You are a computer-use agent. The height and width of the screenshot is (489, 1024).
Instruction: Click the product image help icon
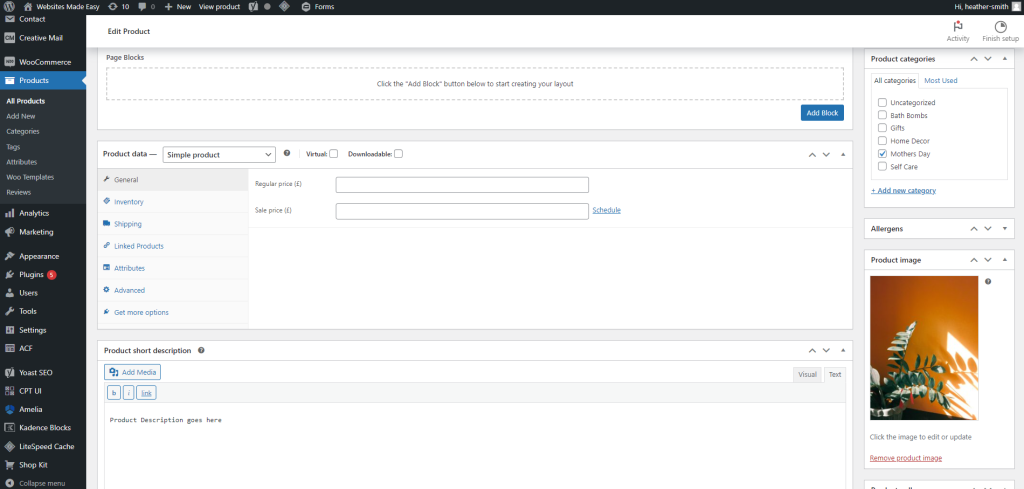(x=988, y=282)
